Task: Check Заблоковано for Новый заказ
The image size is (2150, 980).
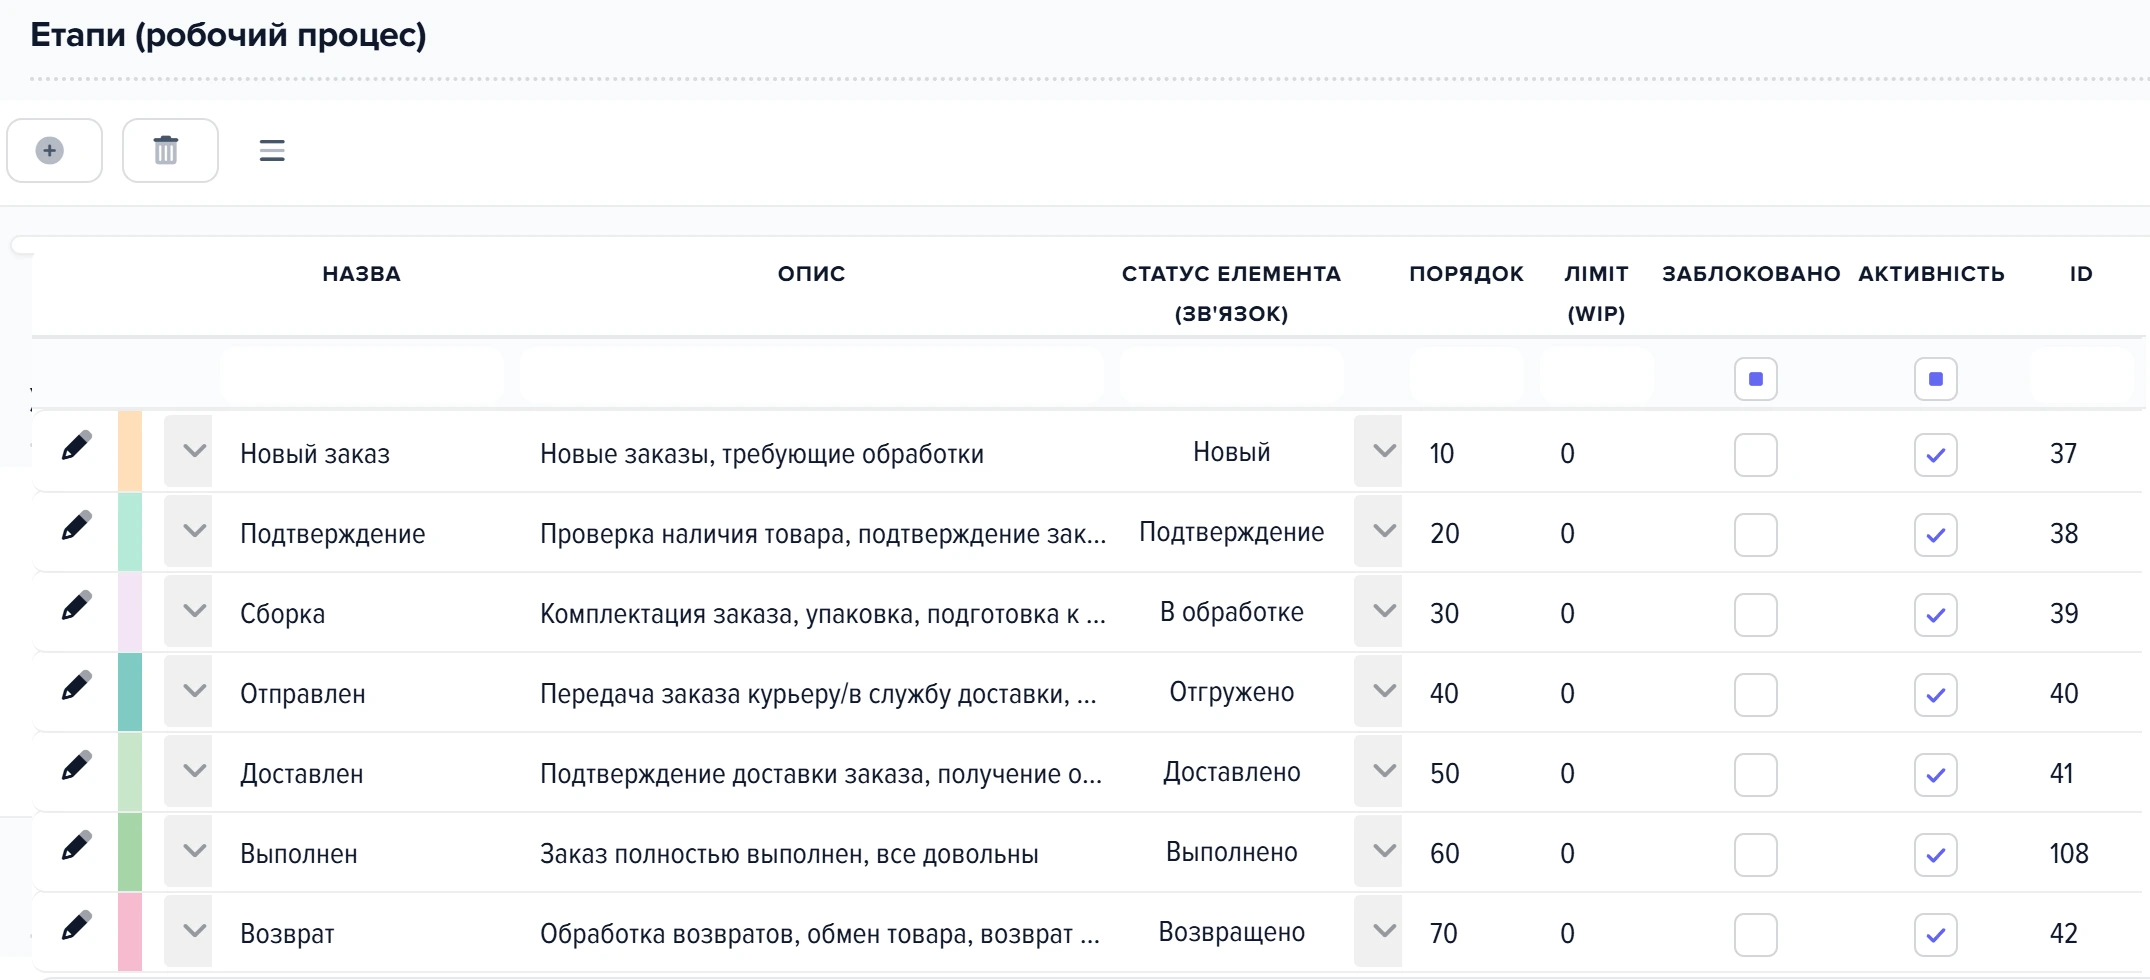Action: coord(1755,455)
